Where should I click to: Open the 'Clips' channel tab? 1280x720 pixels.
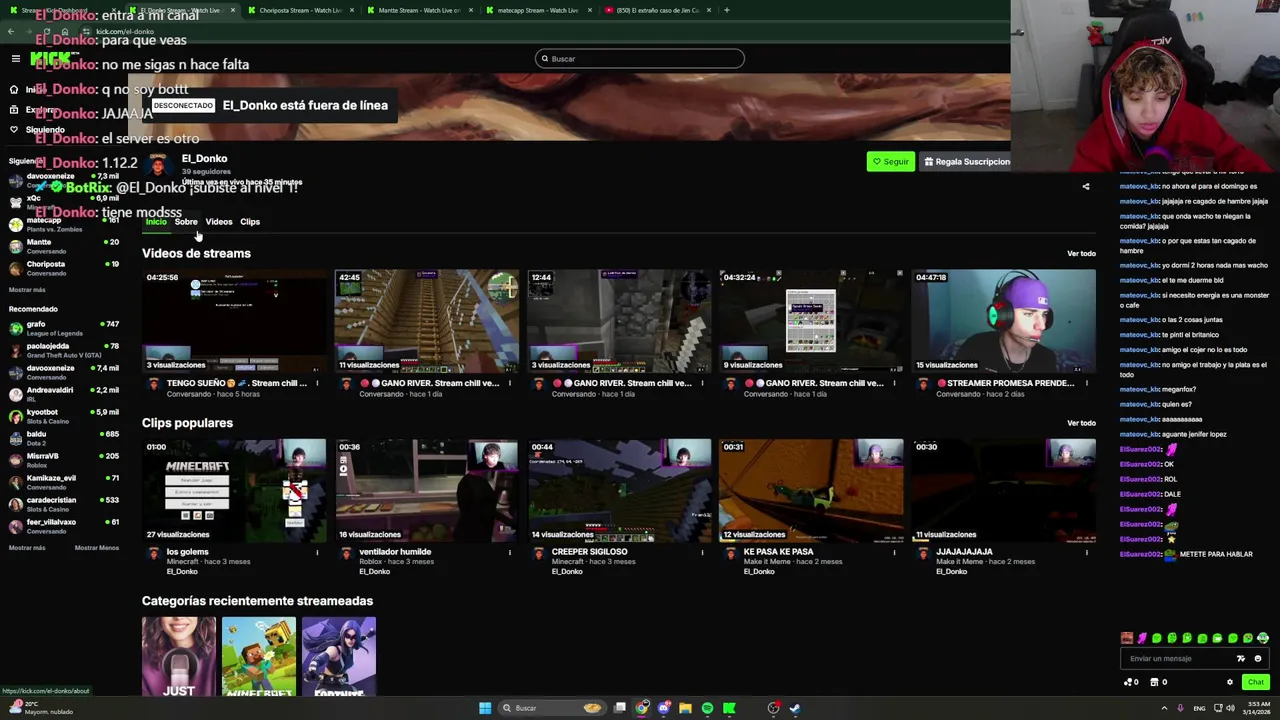tap(250, 222)
